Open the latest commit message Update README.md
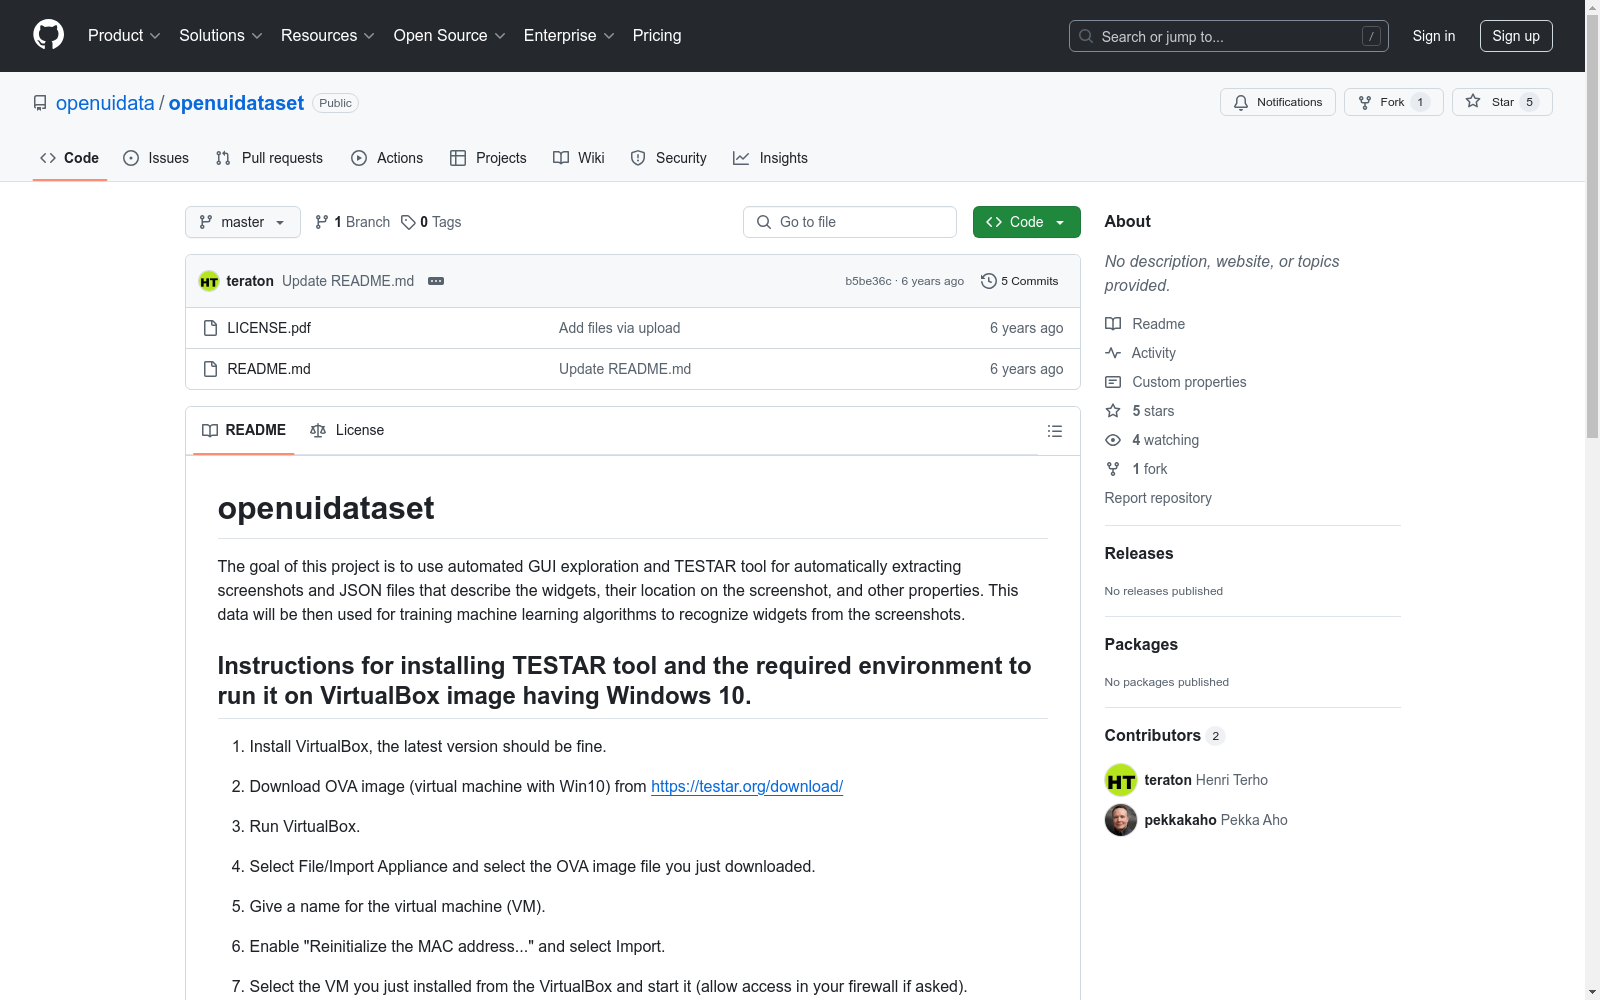 [348, 281]
